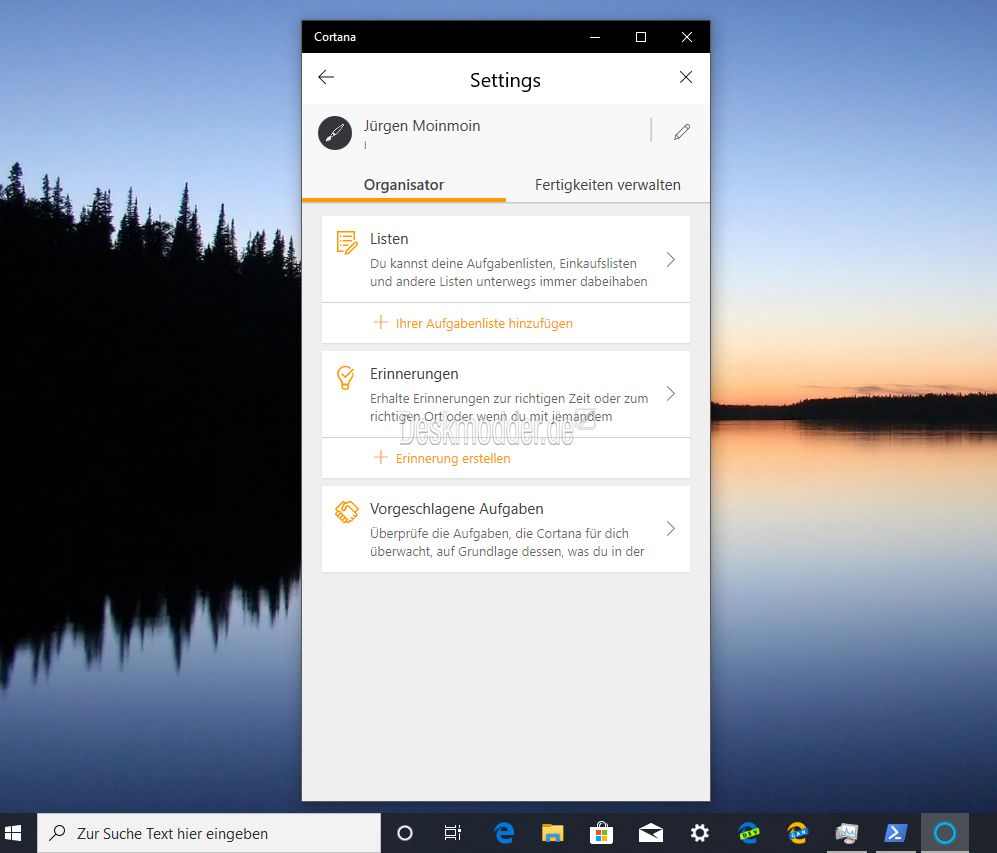
Task: Click the Listen notepad icon
Action: point(347,243)
